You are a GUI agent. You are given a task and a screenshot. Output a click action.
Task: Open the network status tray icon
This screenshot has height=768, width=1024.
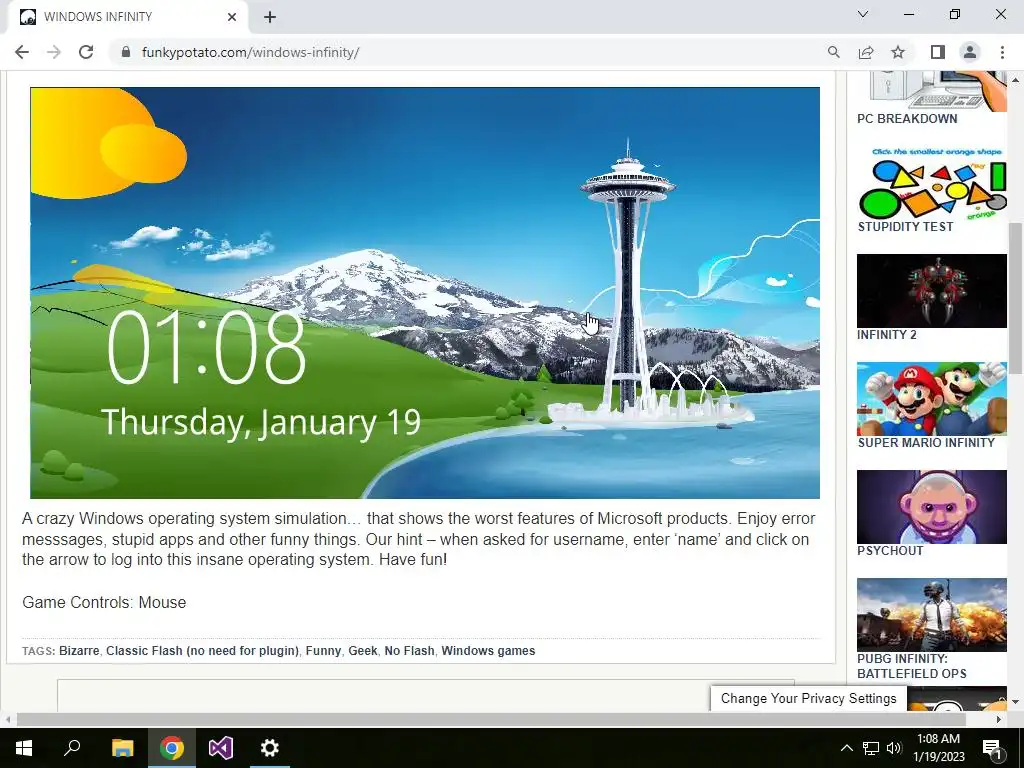tap(871, 748)
